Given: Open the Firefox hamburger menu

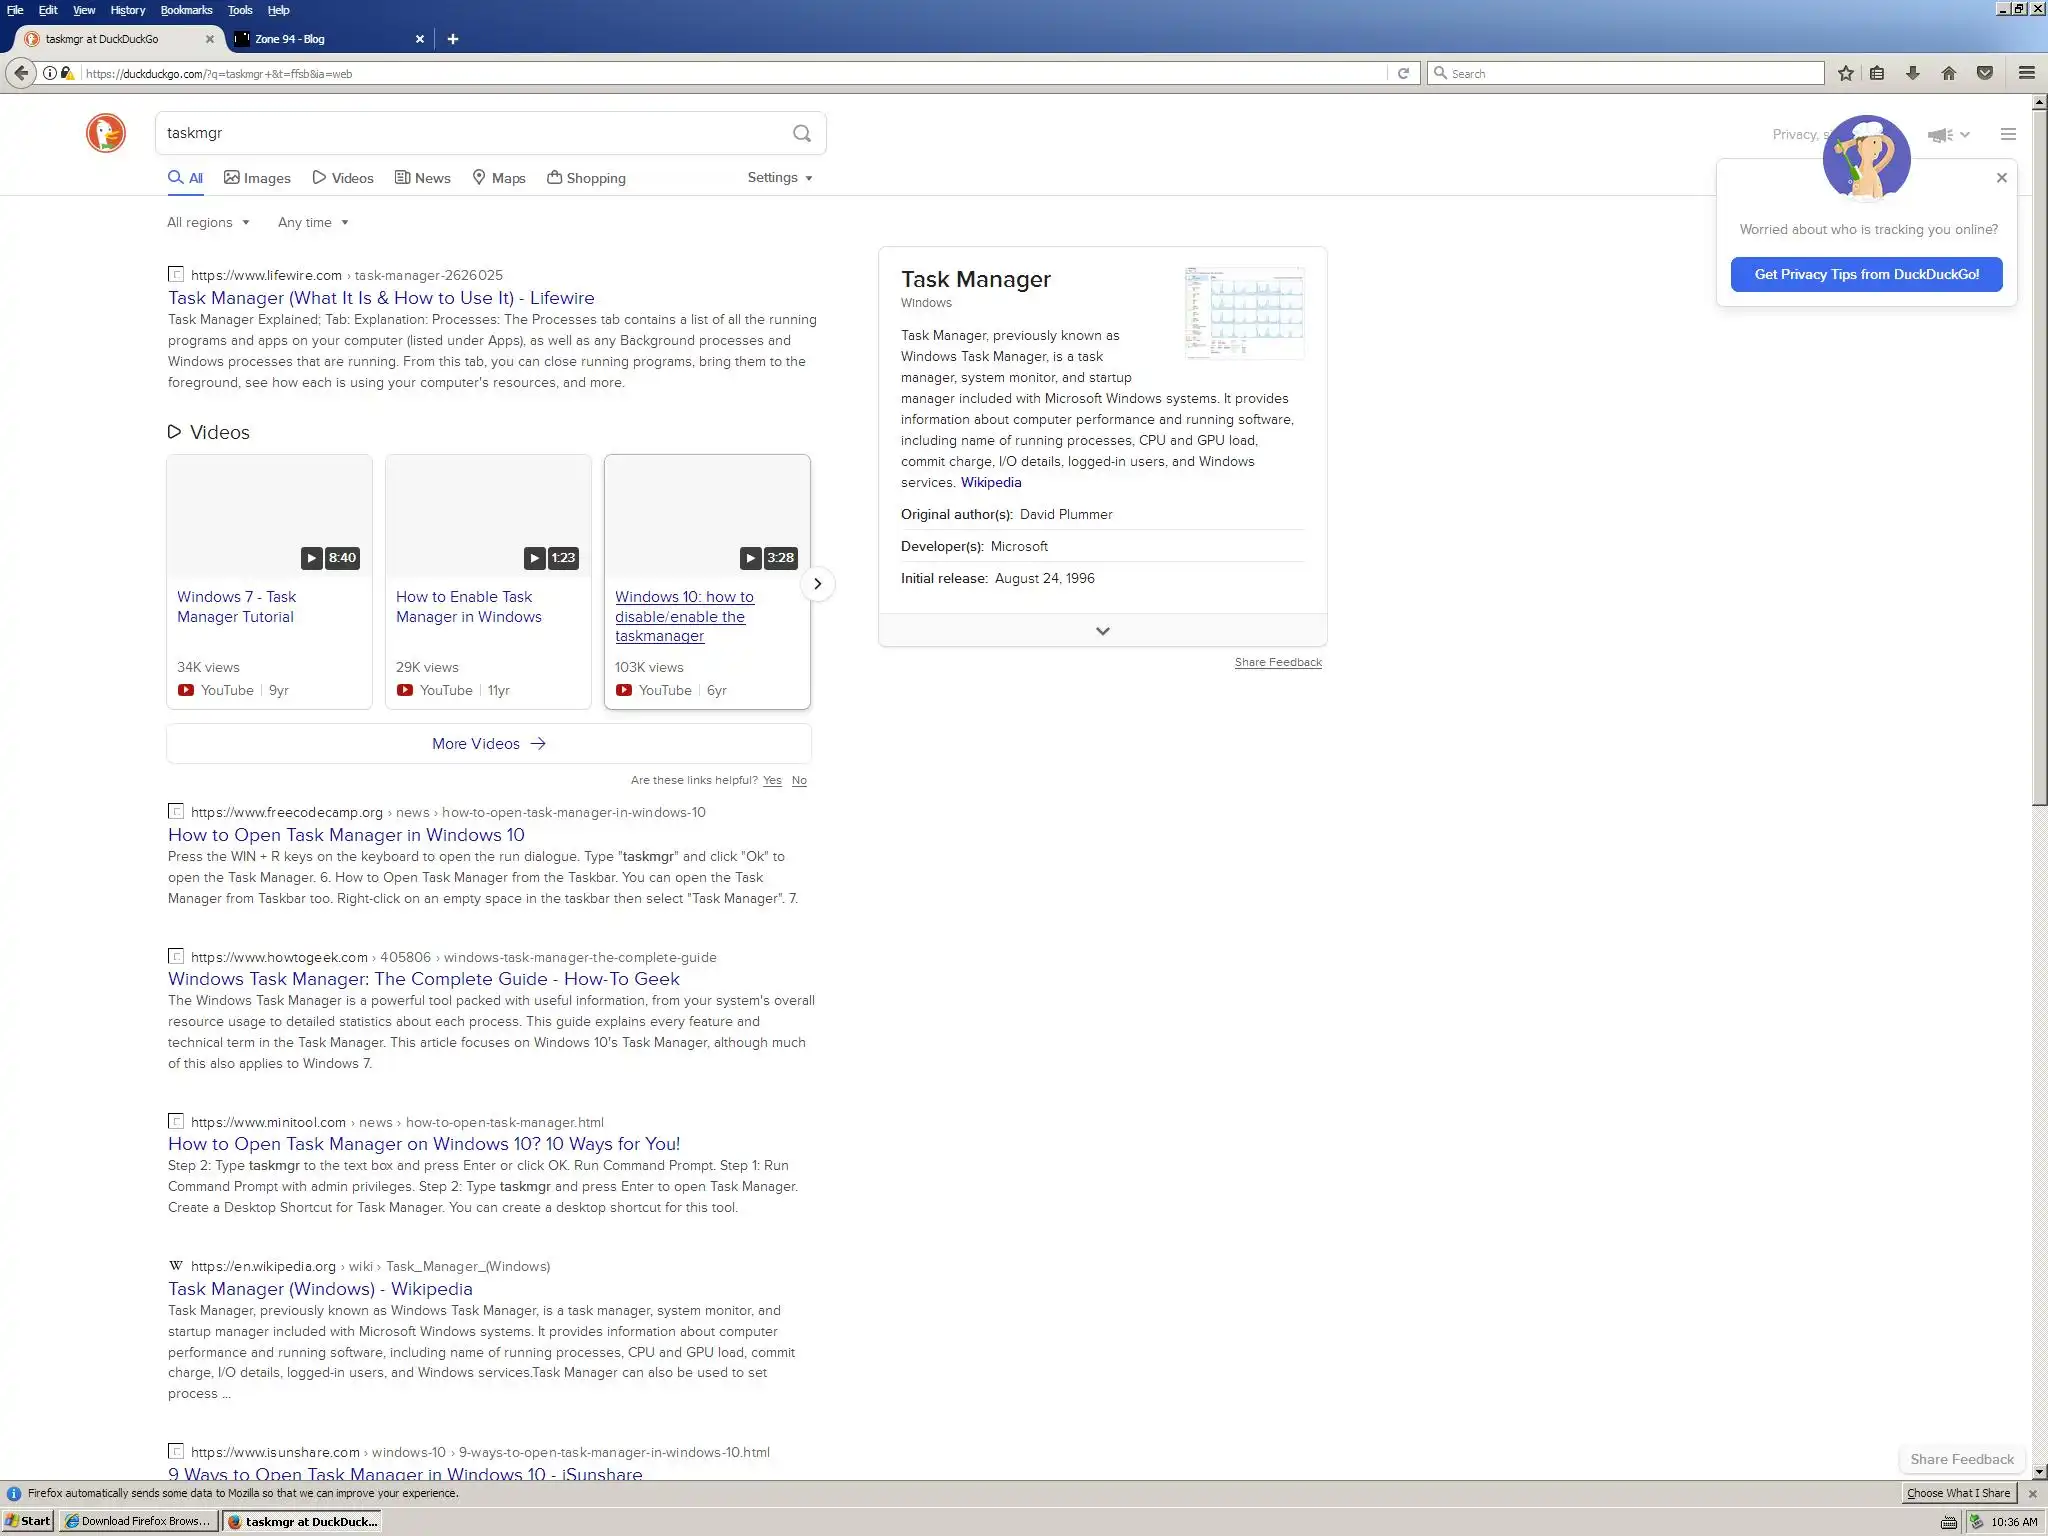Looking at the screenshot, I should [2027, 73].
